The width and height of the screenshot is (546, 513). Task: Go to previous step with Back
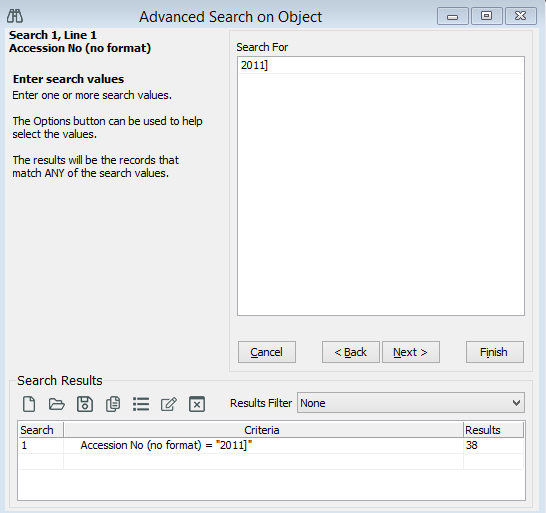tap(351, 352)
